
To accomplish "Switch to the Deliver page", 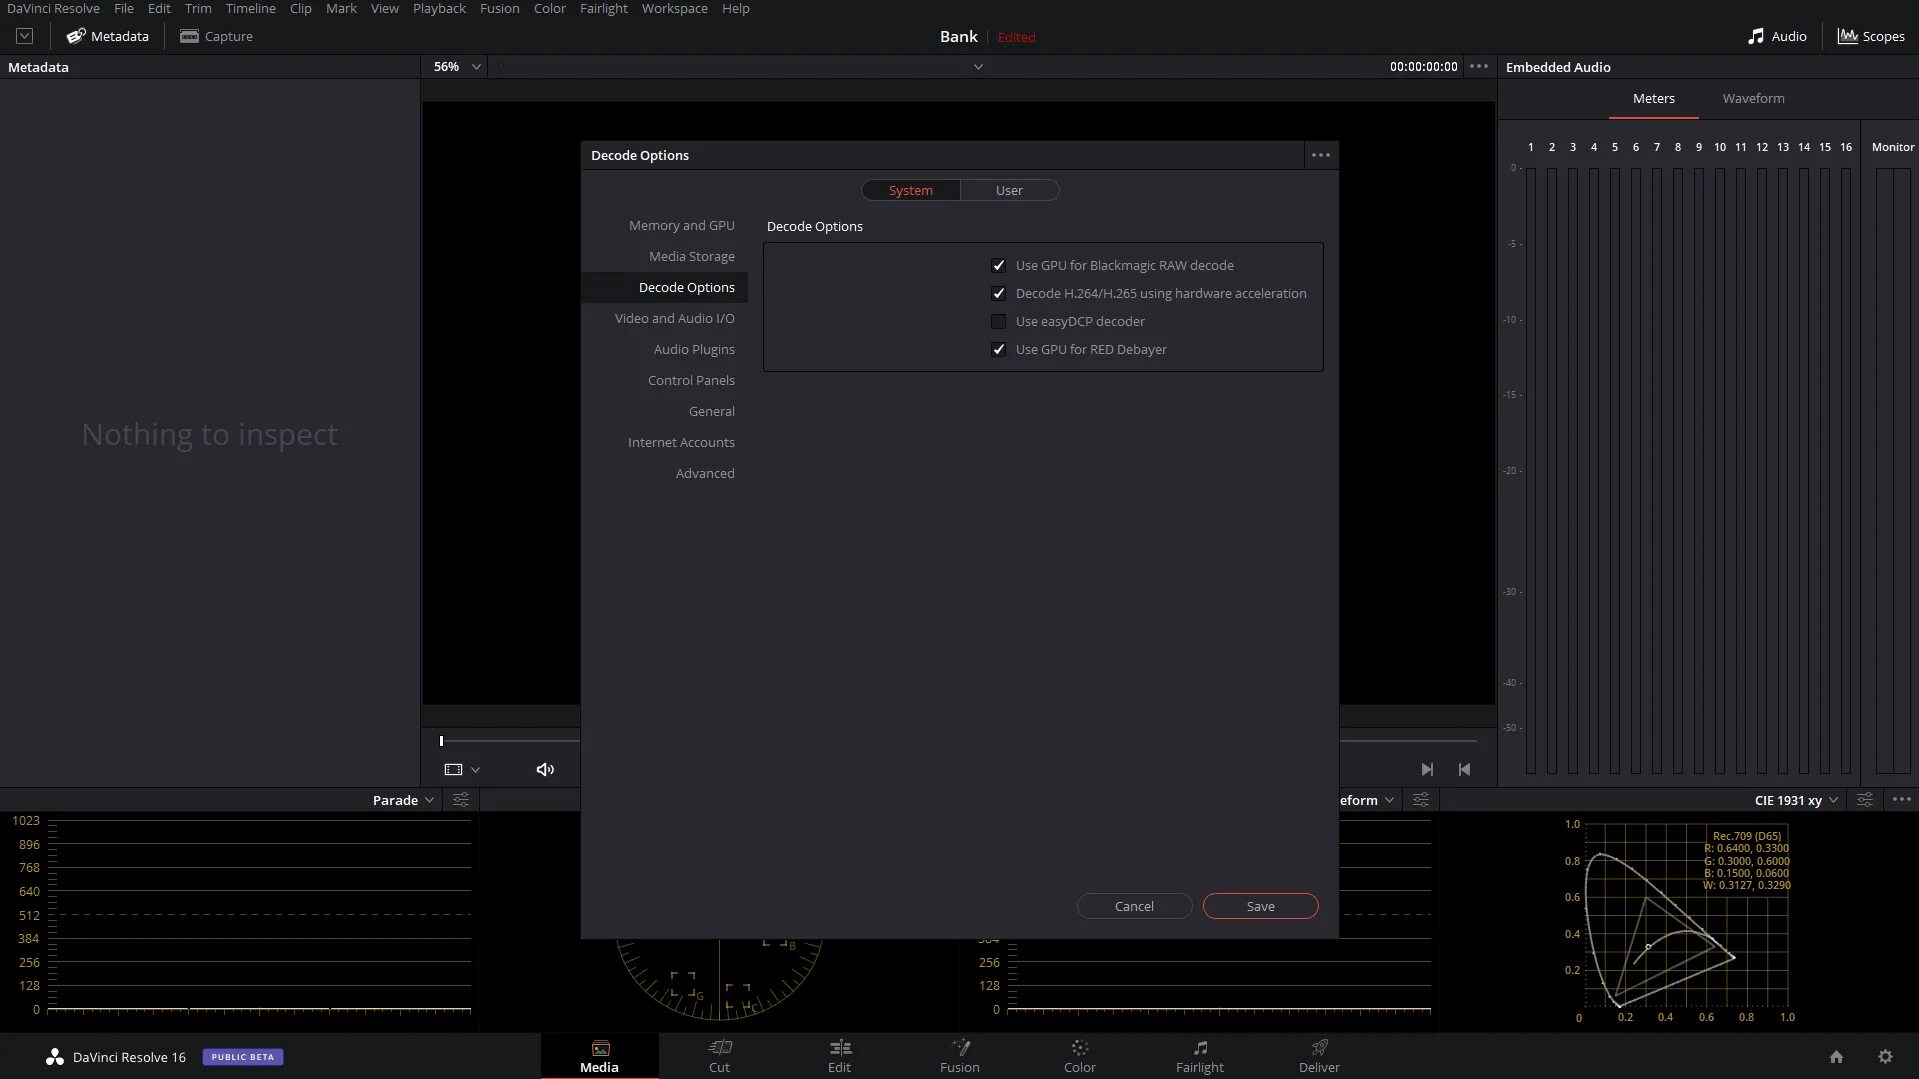I will [x=1319, y=1056].
